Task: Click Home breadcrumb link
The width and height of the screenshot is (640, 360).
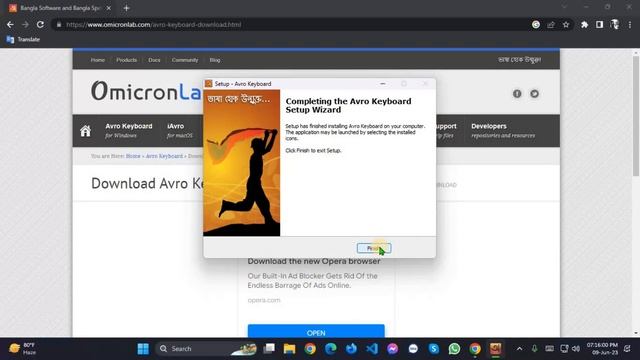Action: (133, 156)
